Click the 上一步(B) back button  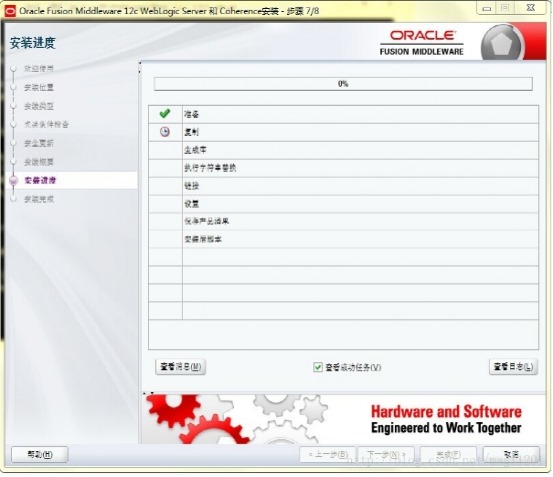tap(328, 454)
